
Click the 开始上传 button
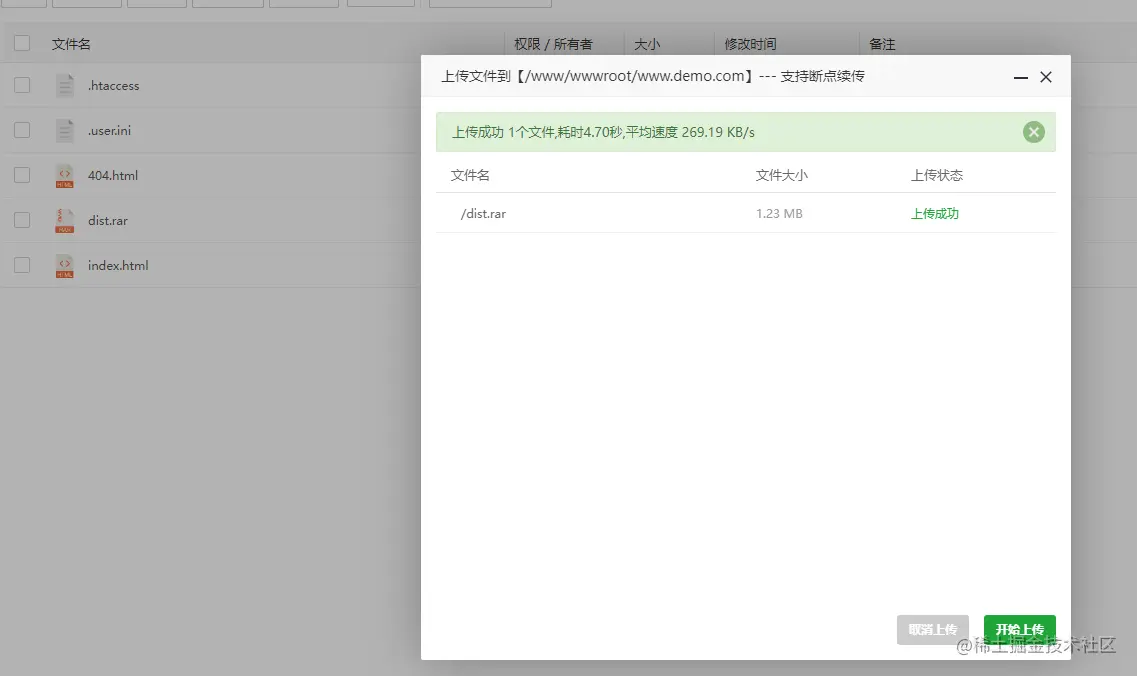(x=1020, y=630)
